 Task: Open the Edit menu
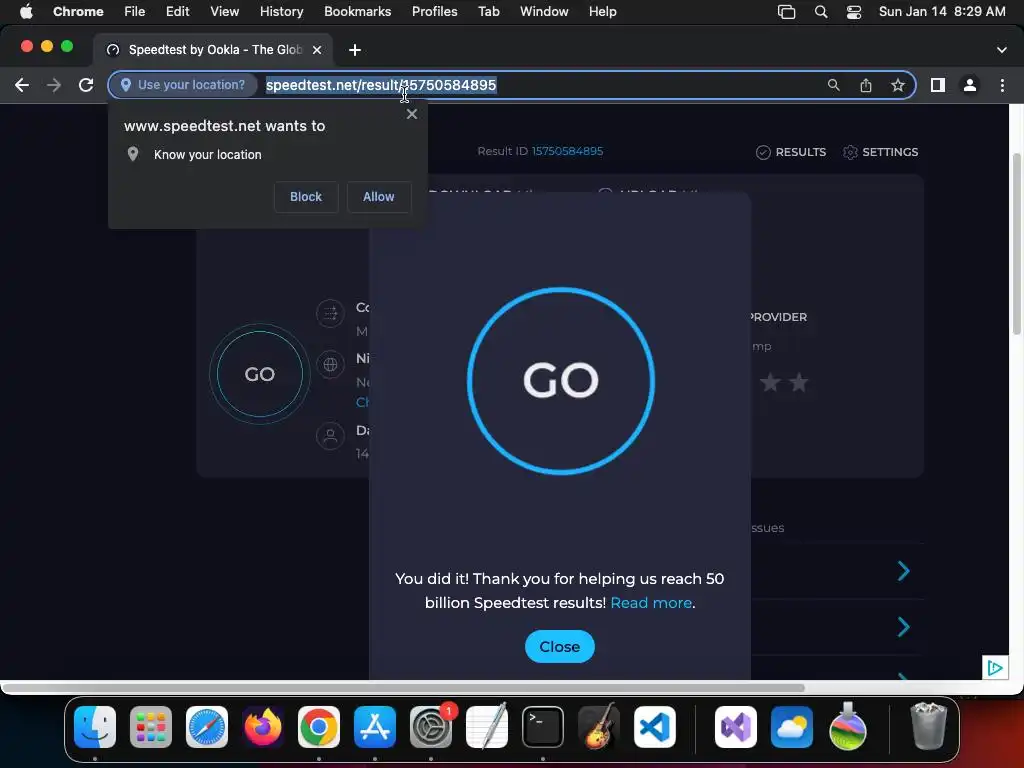[177, 12]
